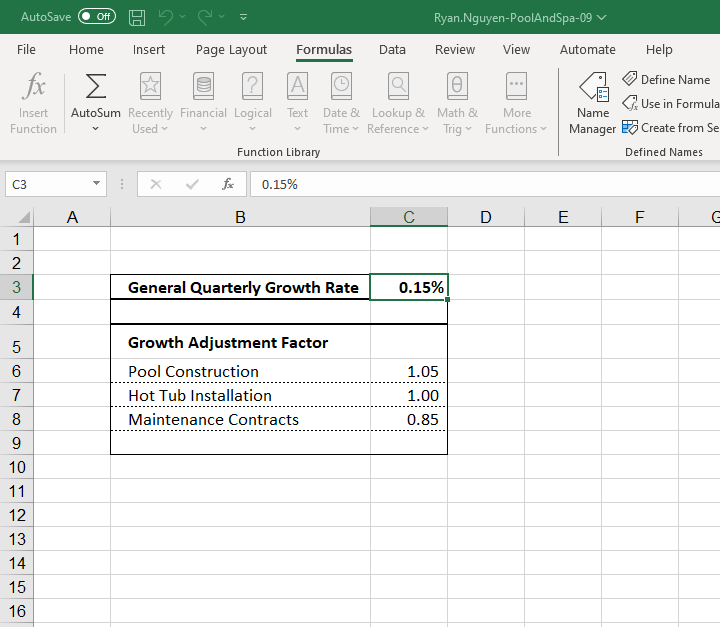The image size is (720, 627).
Task: Open the Lookup & Reference functions icon
Action: (398, 86)
